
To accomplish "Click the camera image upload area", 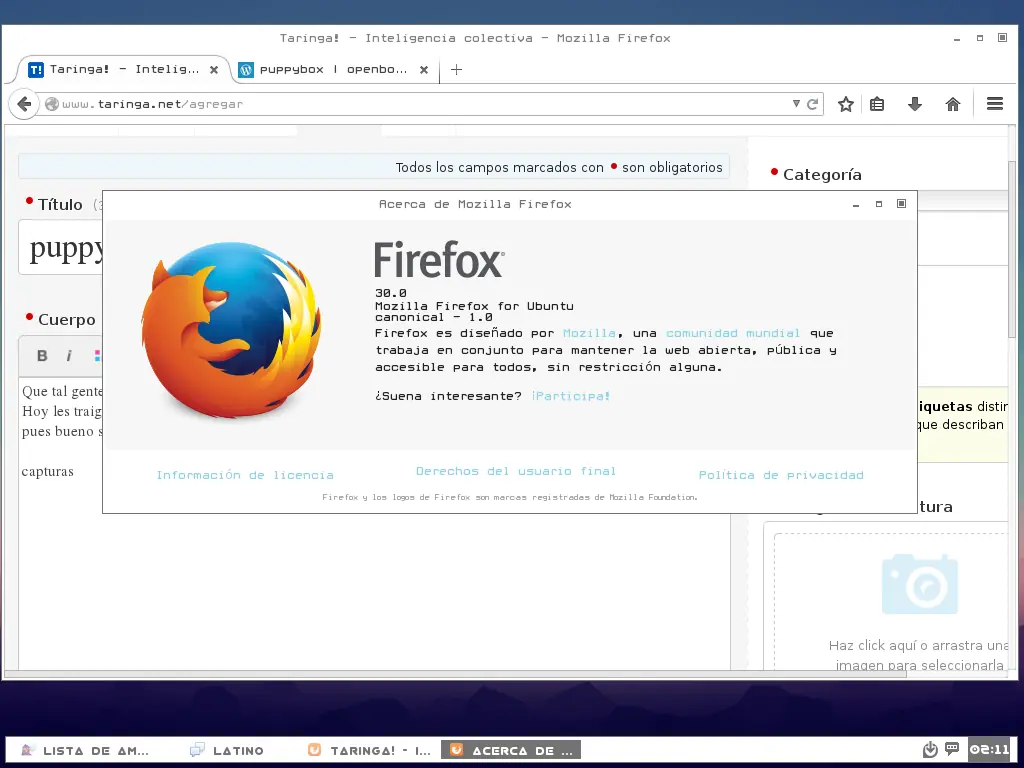I will pos(920,584).
